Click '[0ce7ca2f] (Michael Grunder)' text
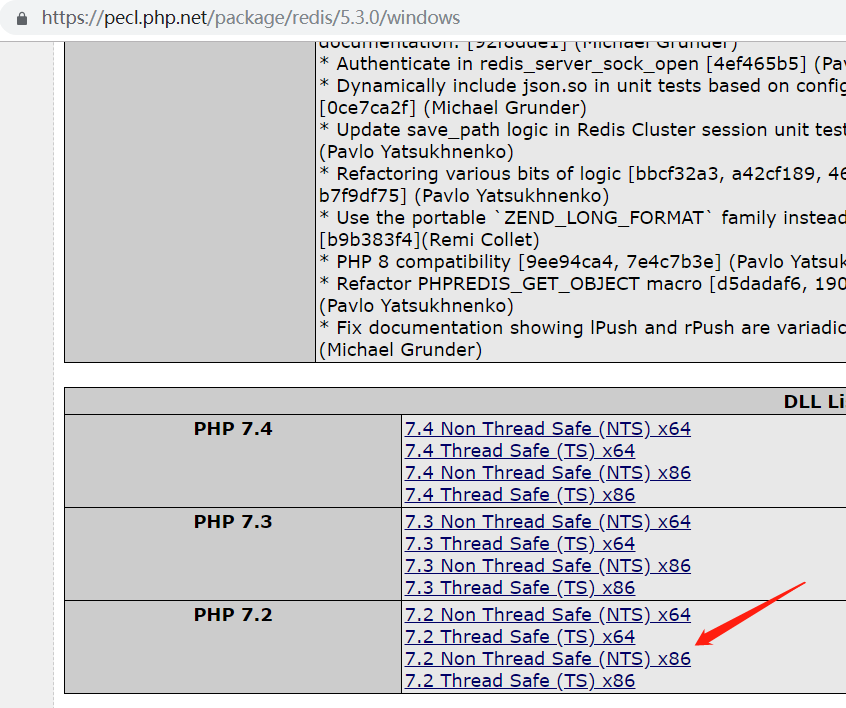846x708 pixels. (453, 108)
